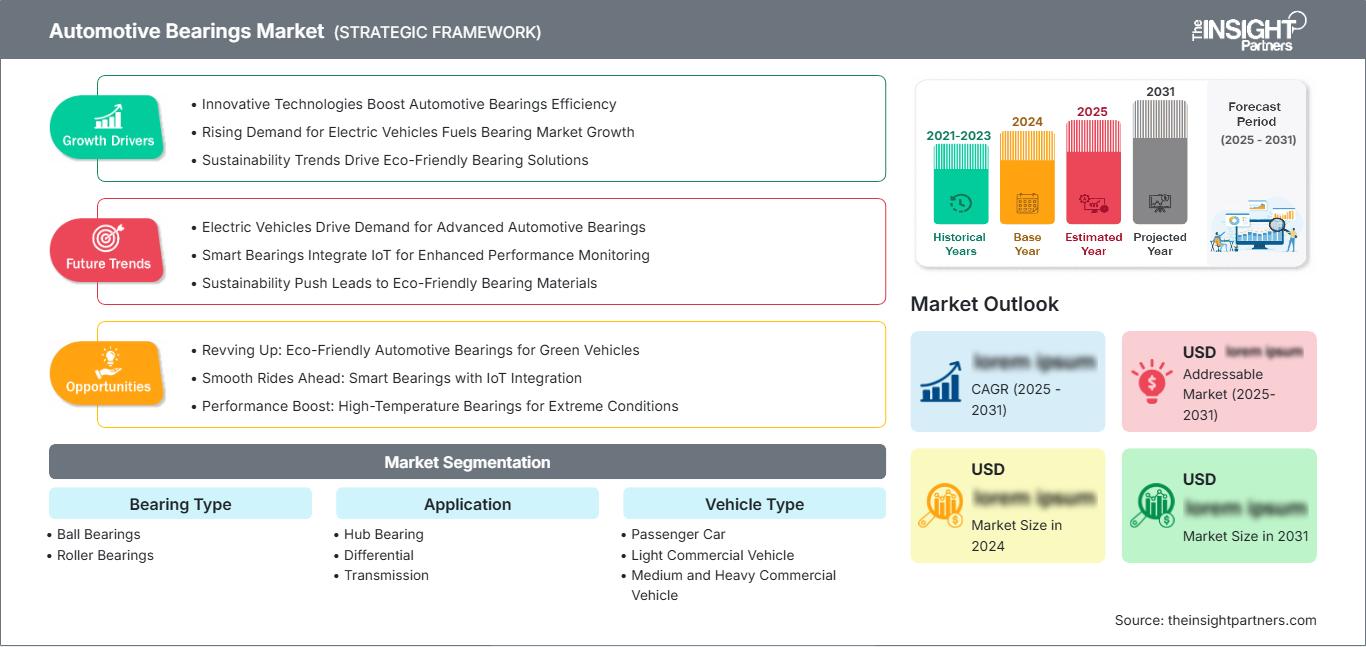Open the Vehicle Type segment header
The width and height of the screenshot is (1366, 647).
coord(754,504)
